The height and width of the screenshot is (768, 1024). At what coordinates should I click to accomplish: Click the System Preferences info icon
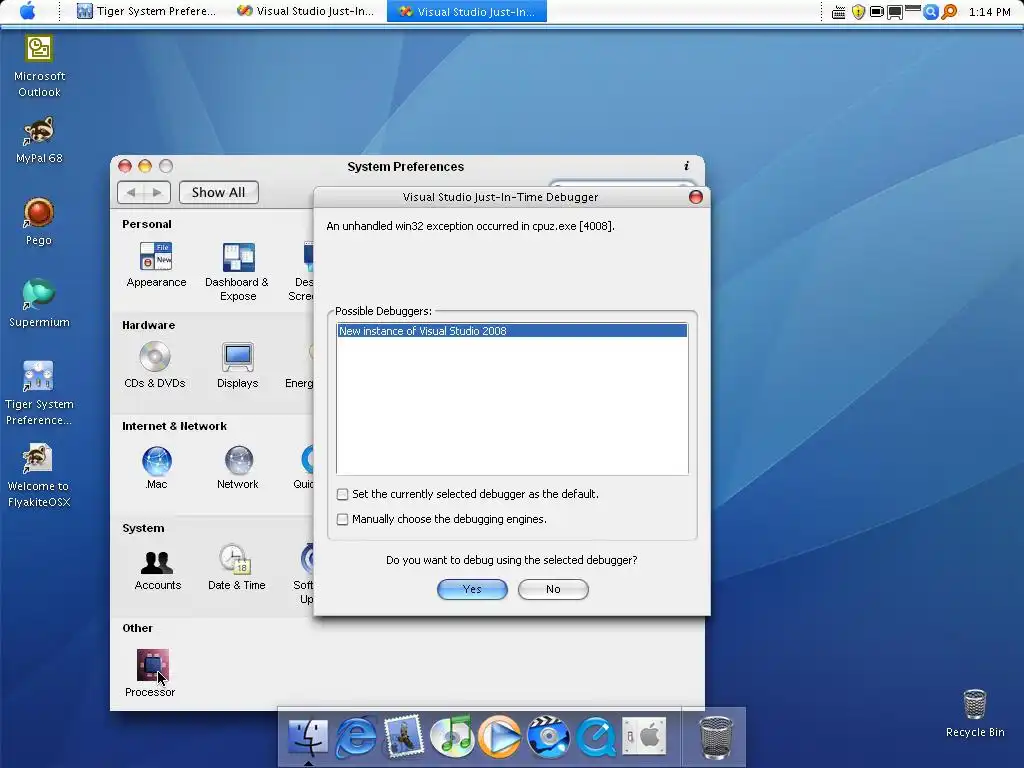coord(686,166)
